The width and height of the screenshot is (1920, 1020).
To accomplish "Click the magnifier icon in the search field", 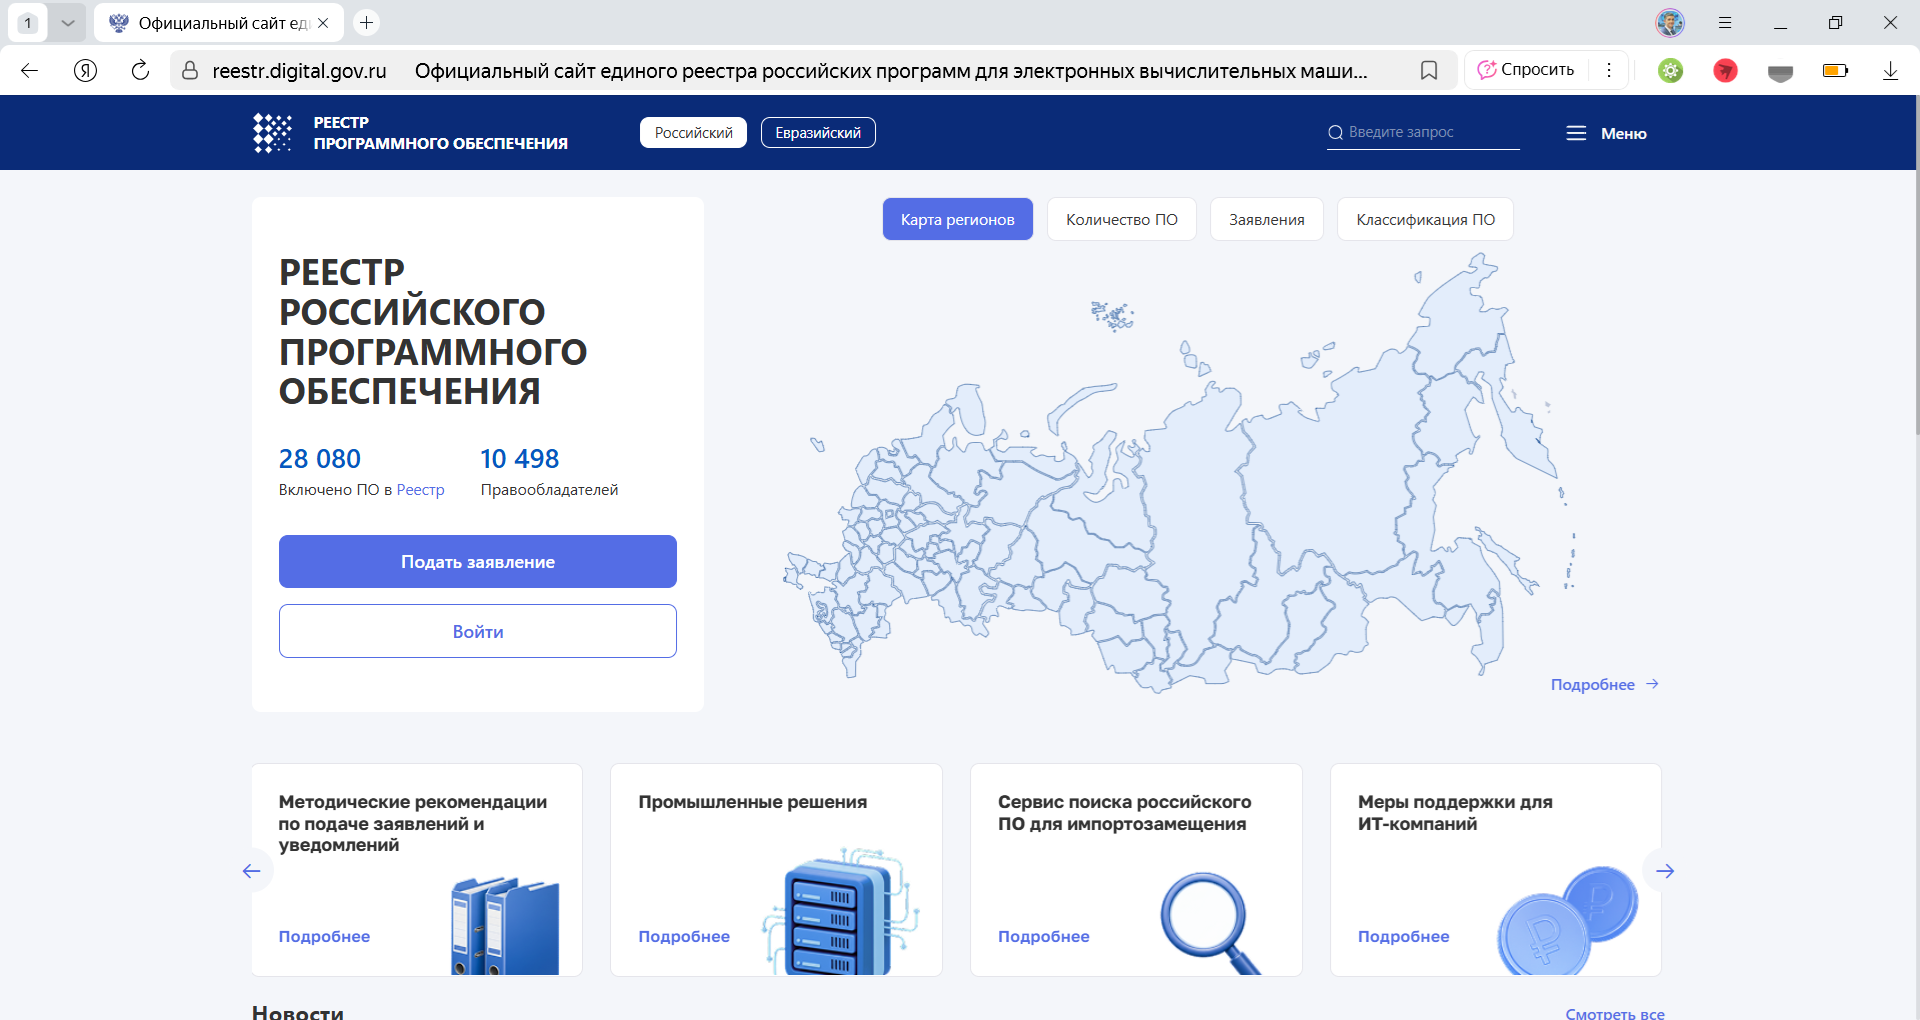I will point(1335,132).
